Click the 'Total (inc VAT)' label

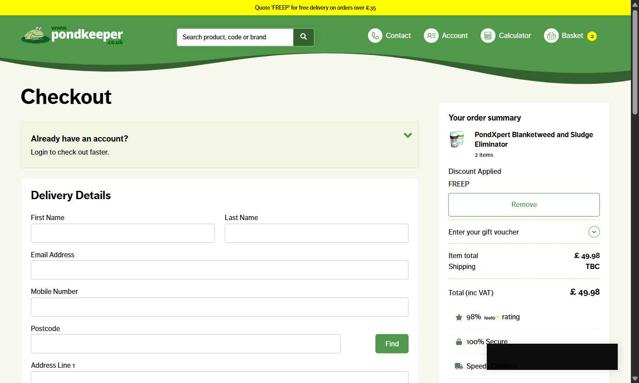[471, 293]
